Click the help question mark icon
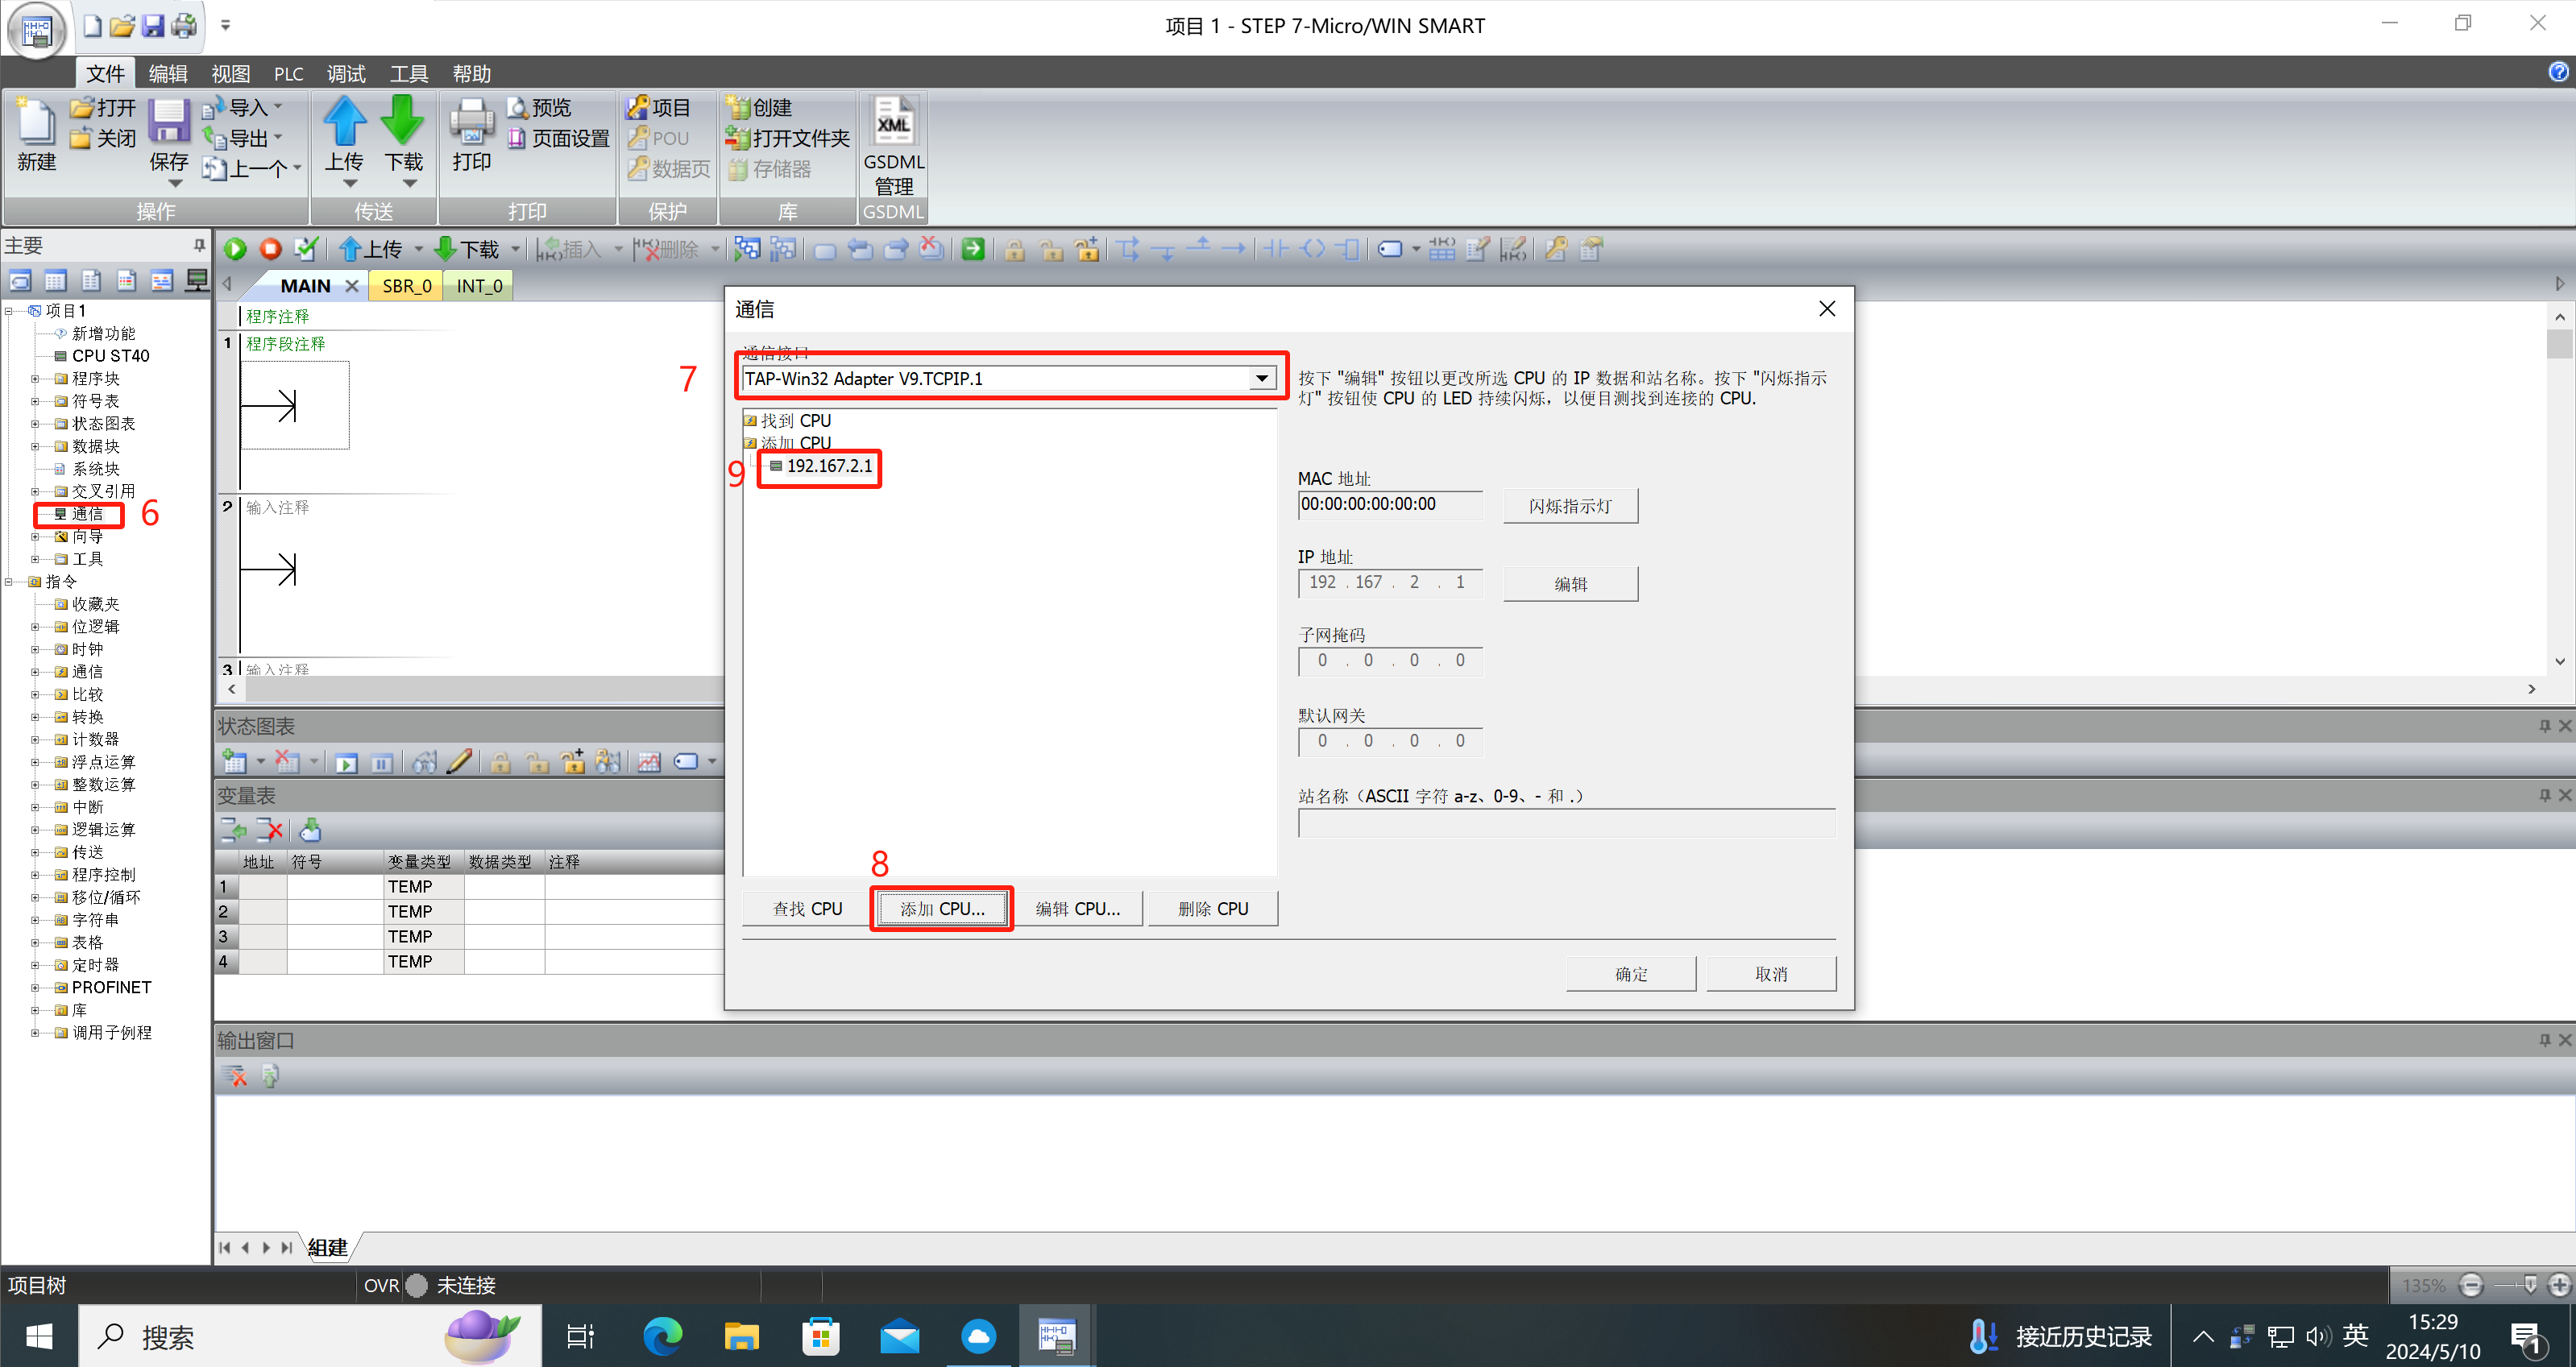Viewport: 2576px width, 1367px height. [x=2558, y=72]
